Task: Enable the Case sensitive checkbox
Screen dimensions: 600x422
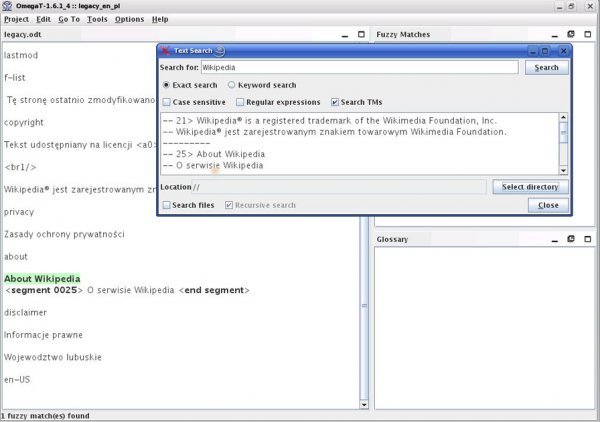Action: 167,102
